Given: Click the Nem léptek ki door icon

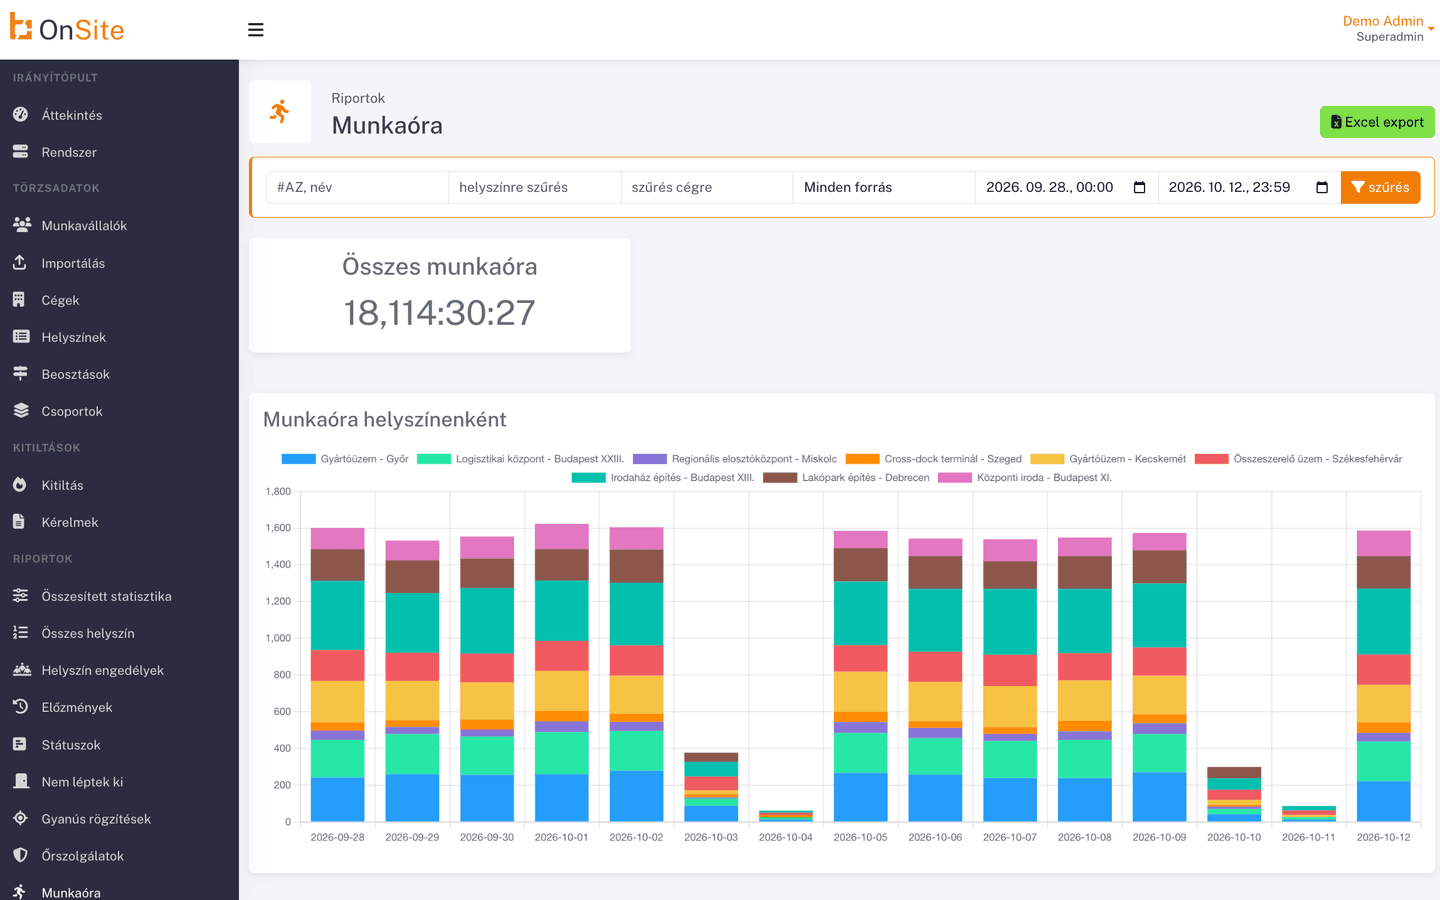Looking at the screenshot, I should (x=20, y=781).
